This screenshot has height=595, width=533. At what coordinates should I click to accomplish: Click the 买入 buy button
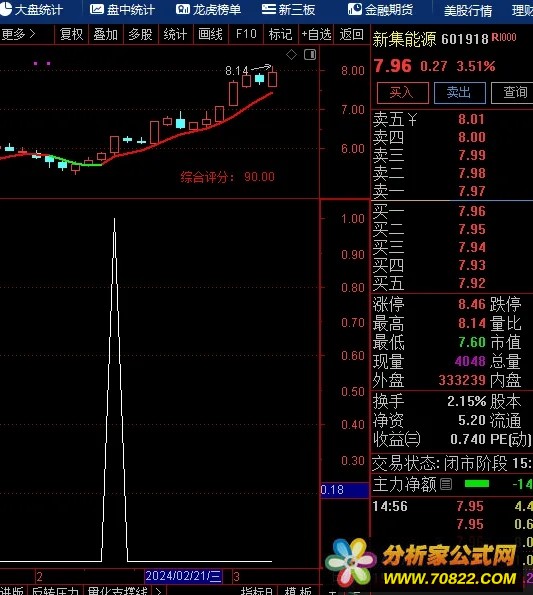click(x=403, y=93)
